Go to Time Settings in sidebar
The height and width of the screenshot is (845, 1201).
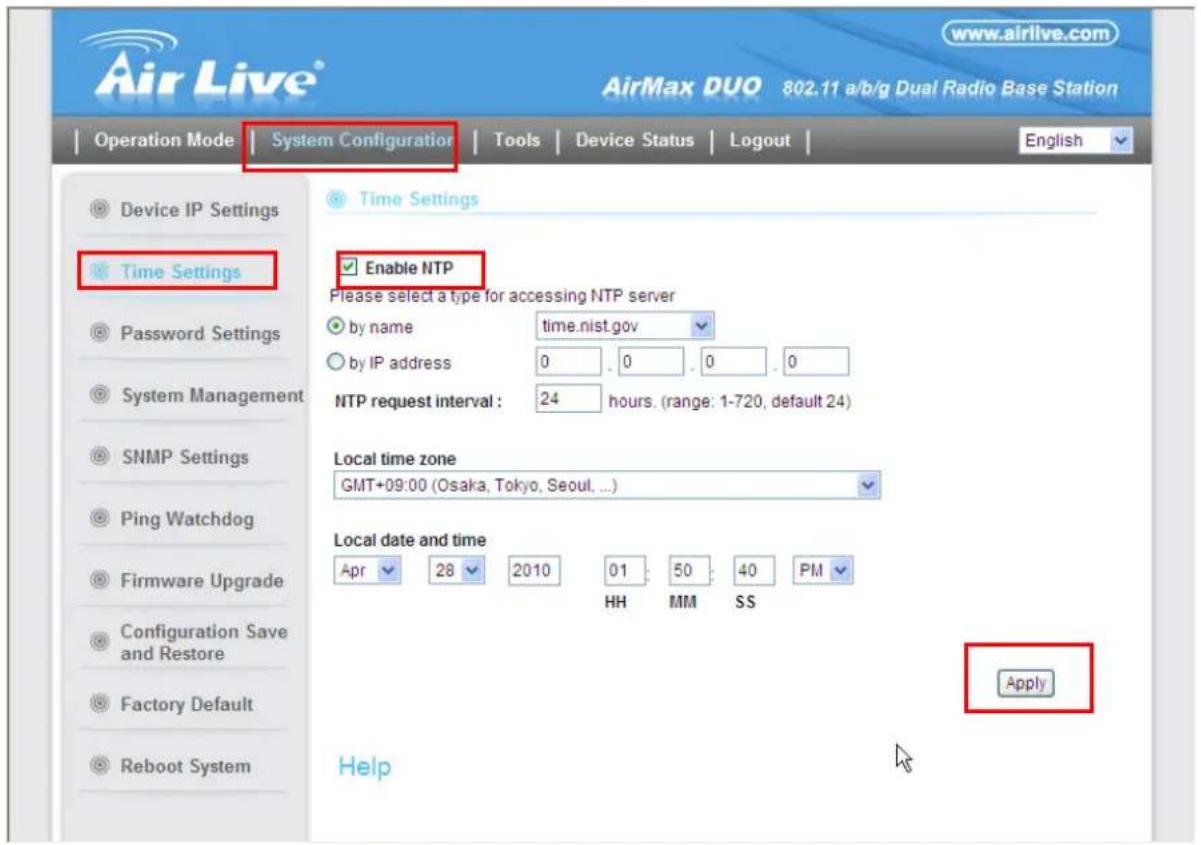pos(181,272)
